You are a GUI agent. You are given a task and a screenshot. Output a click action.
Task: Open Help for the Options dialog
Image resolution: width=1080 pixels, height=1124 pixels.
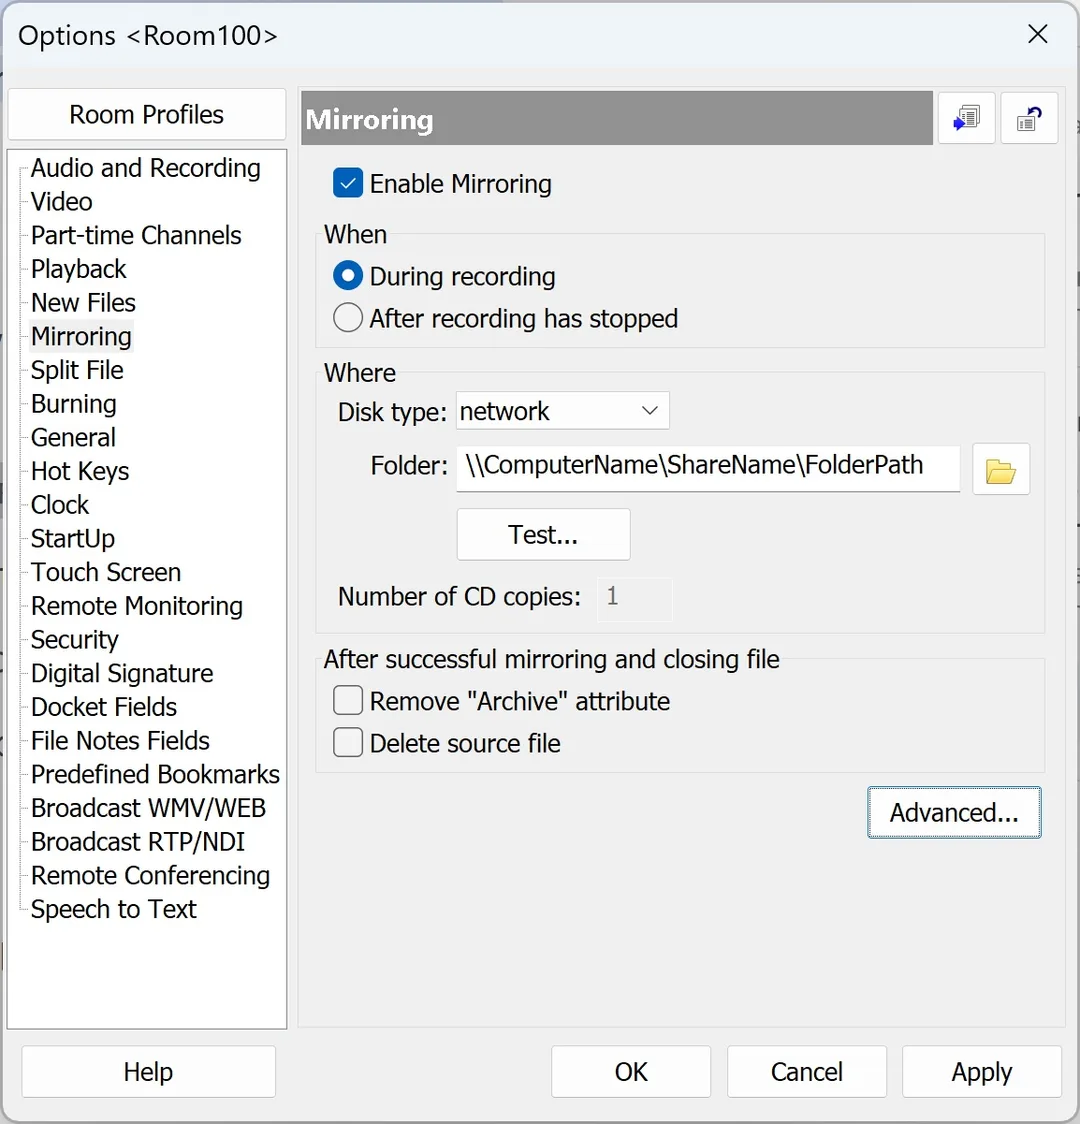coord(148,1072)
